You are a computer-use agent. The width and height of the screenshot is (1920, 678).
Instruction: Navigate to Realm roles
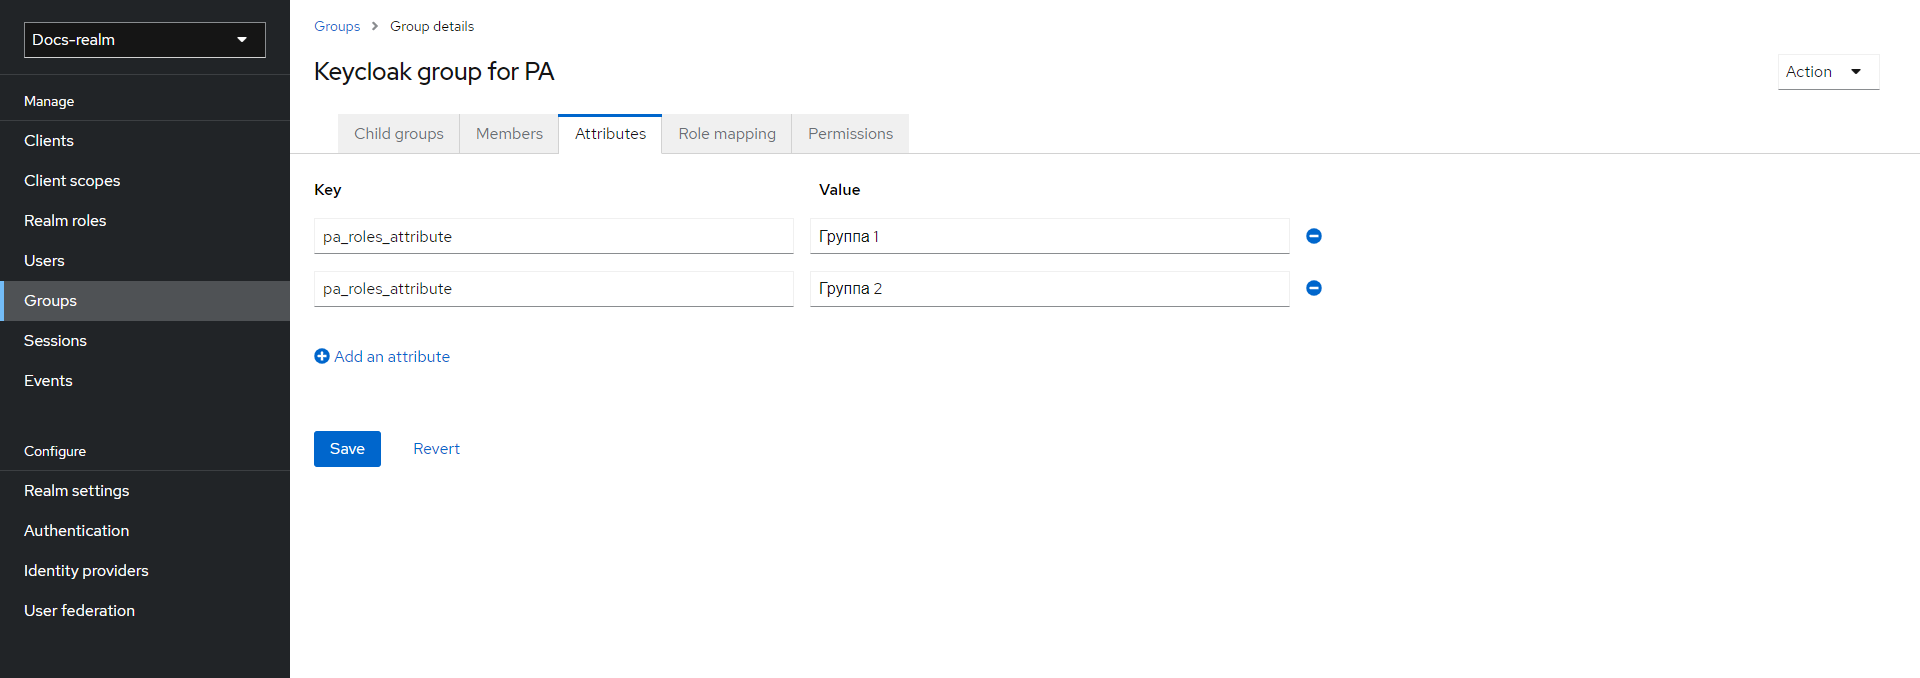pyautogui.click(x=65, y=221)
